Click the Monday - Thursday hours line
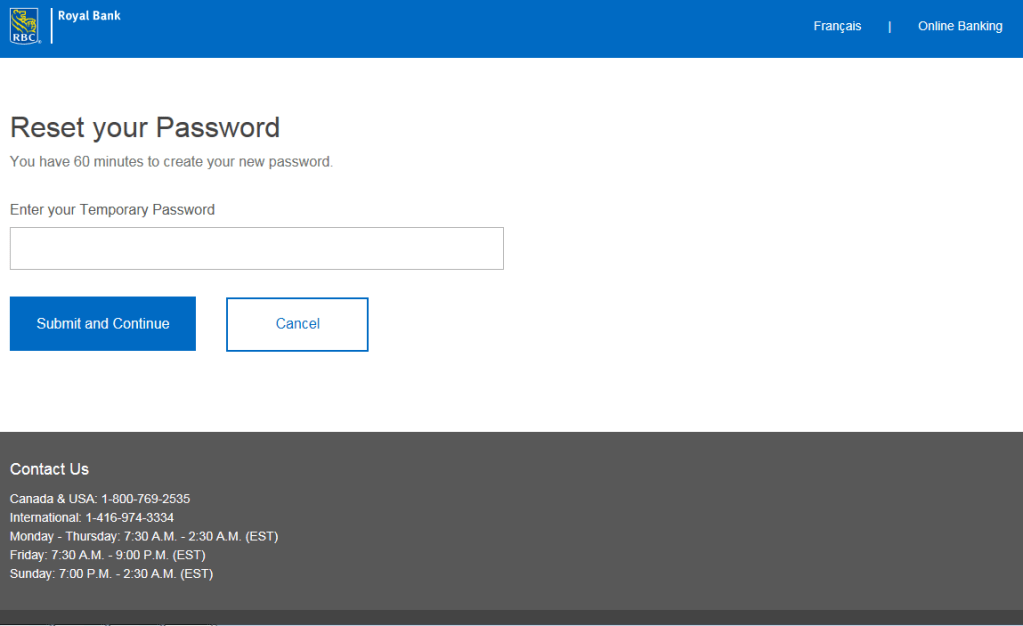 pyautogui.click(x=144, y=537)
